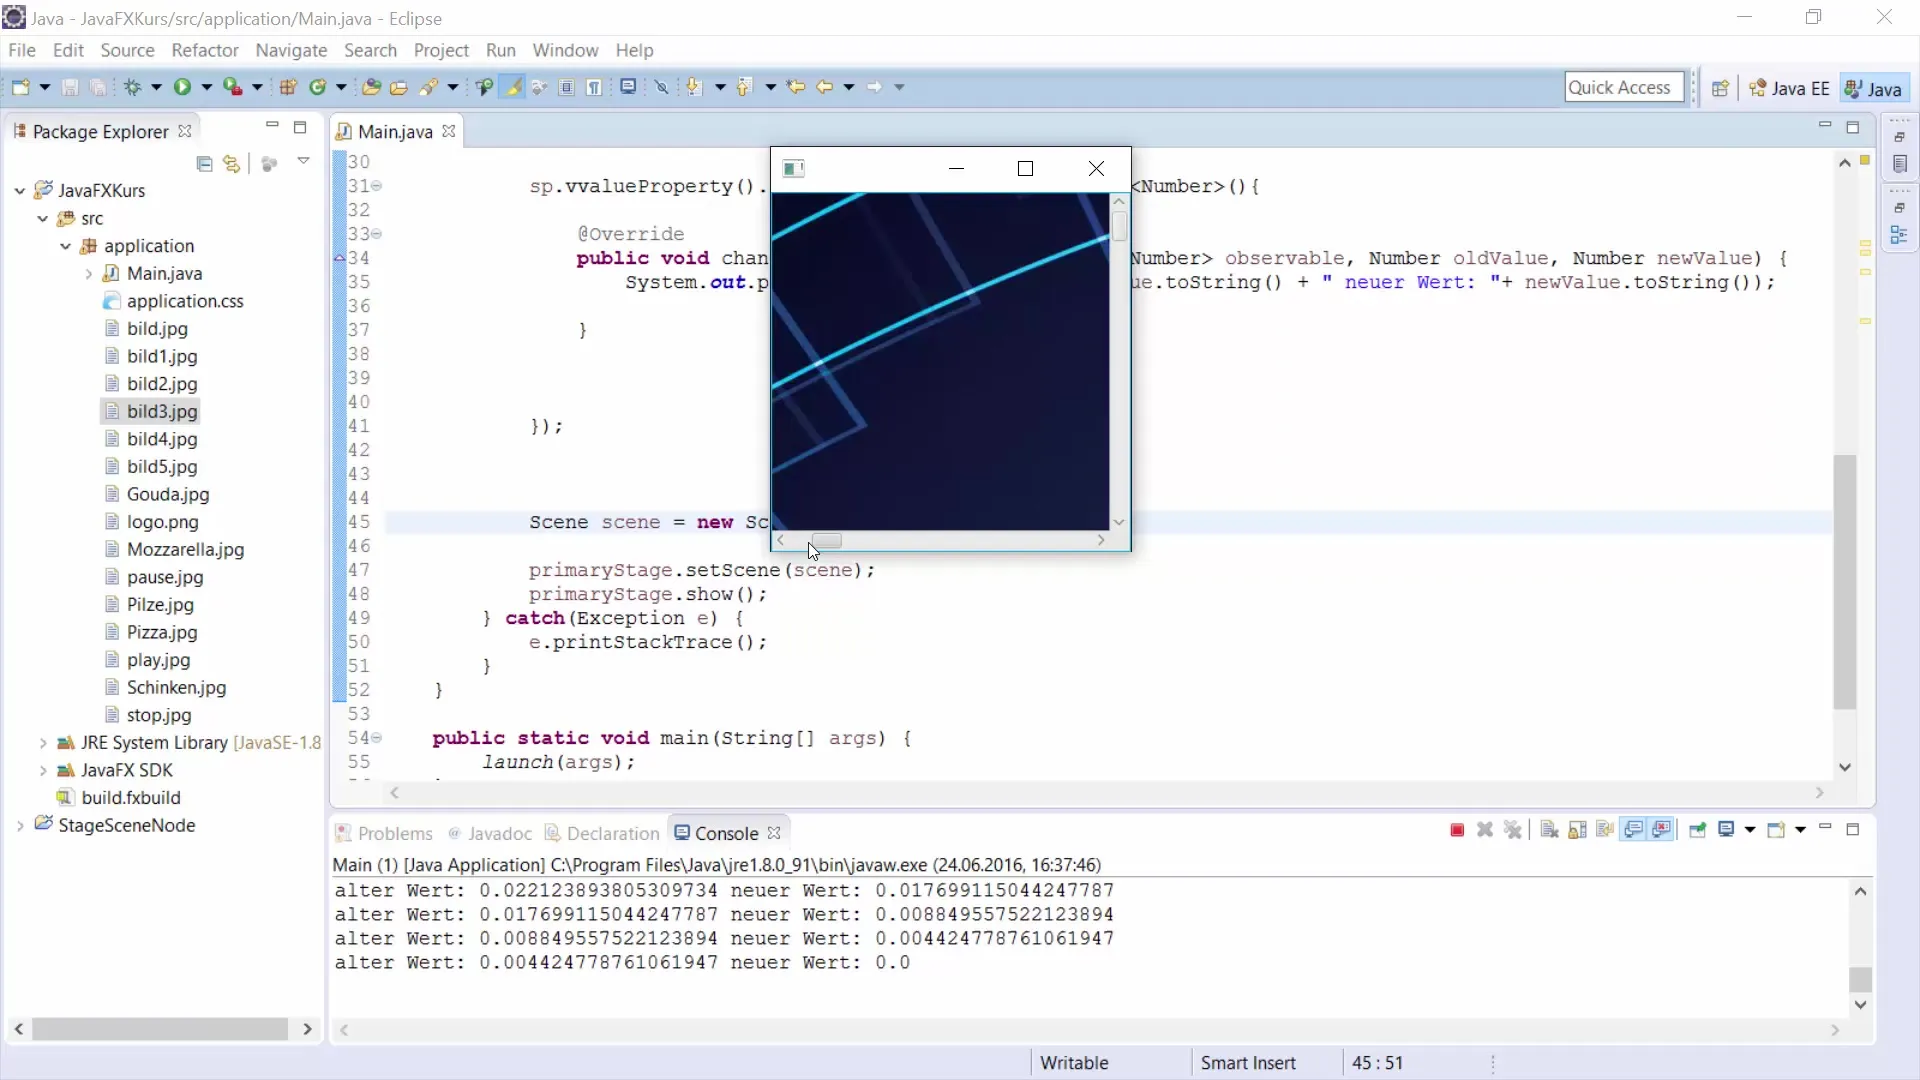This screenshot has width=1920, height=1080.
Task: Click Clear Console icon
Action: click(1549, 830)
